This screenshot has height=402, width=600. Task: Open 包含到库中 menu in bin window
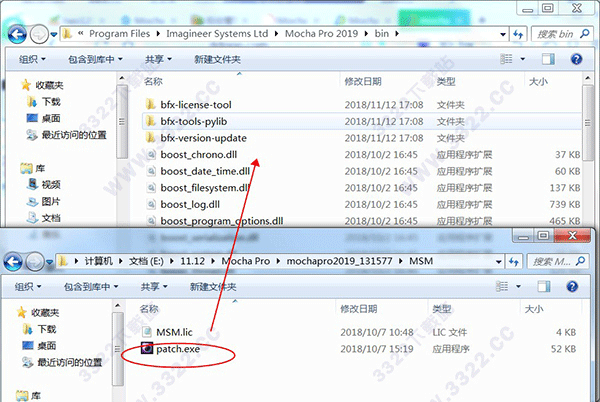tap(95, 59)
